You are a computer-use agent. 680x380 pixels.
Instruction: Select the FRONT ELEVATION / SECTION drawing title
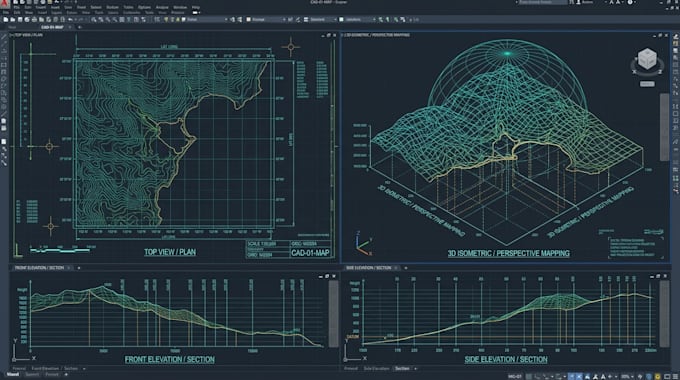[170, 360]
